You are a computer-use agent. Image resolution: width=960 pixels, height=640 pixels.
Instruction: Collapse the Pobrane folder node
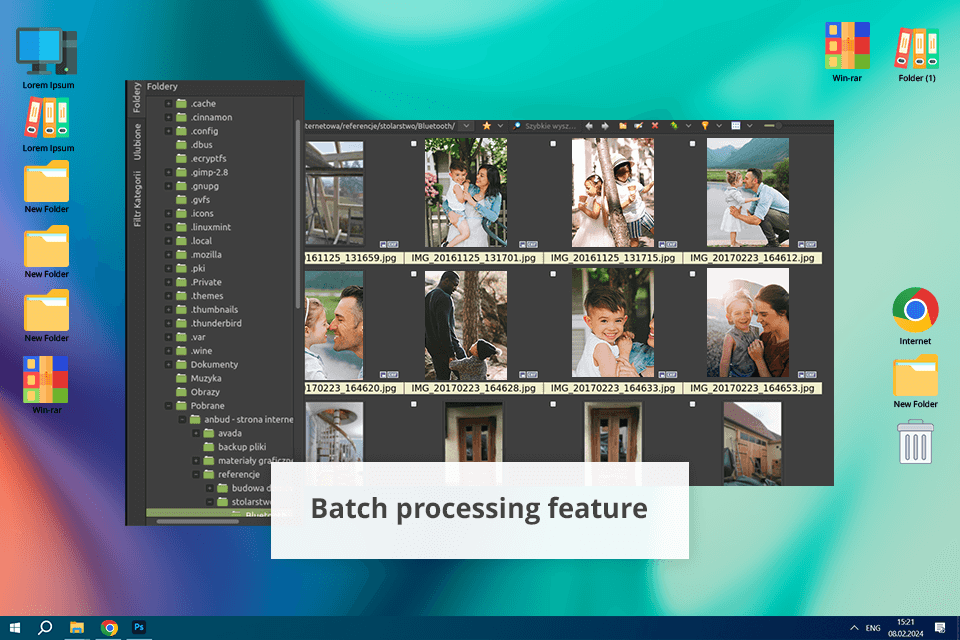click(x=168, y=405)
